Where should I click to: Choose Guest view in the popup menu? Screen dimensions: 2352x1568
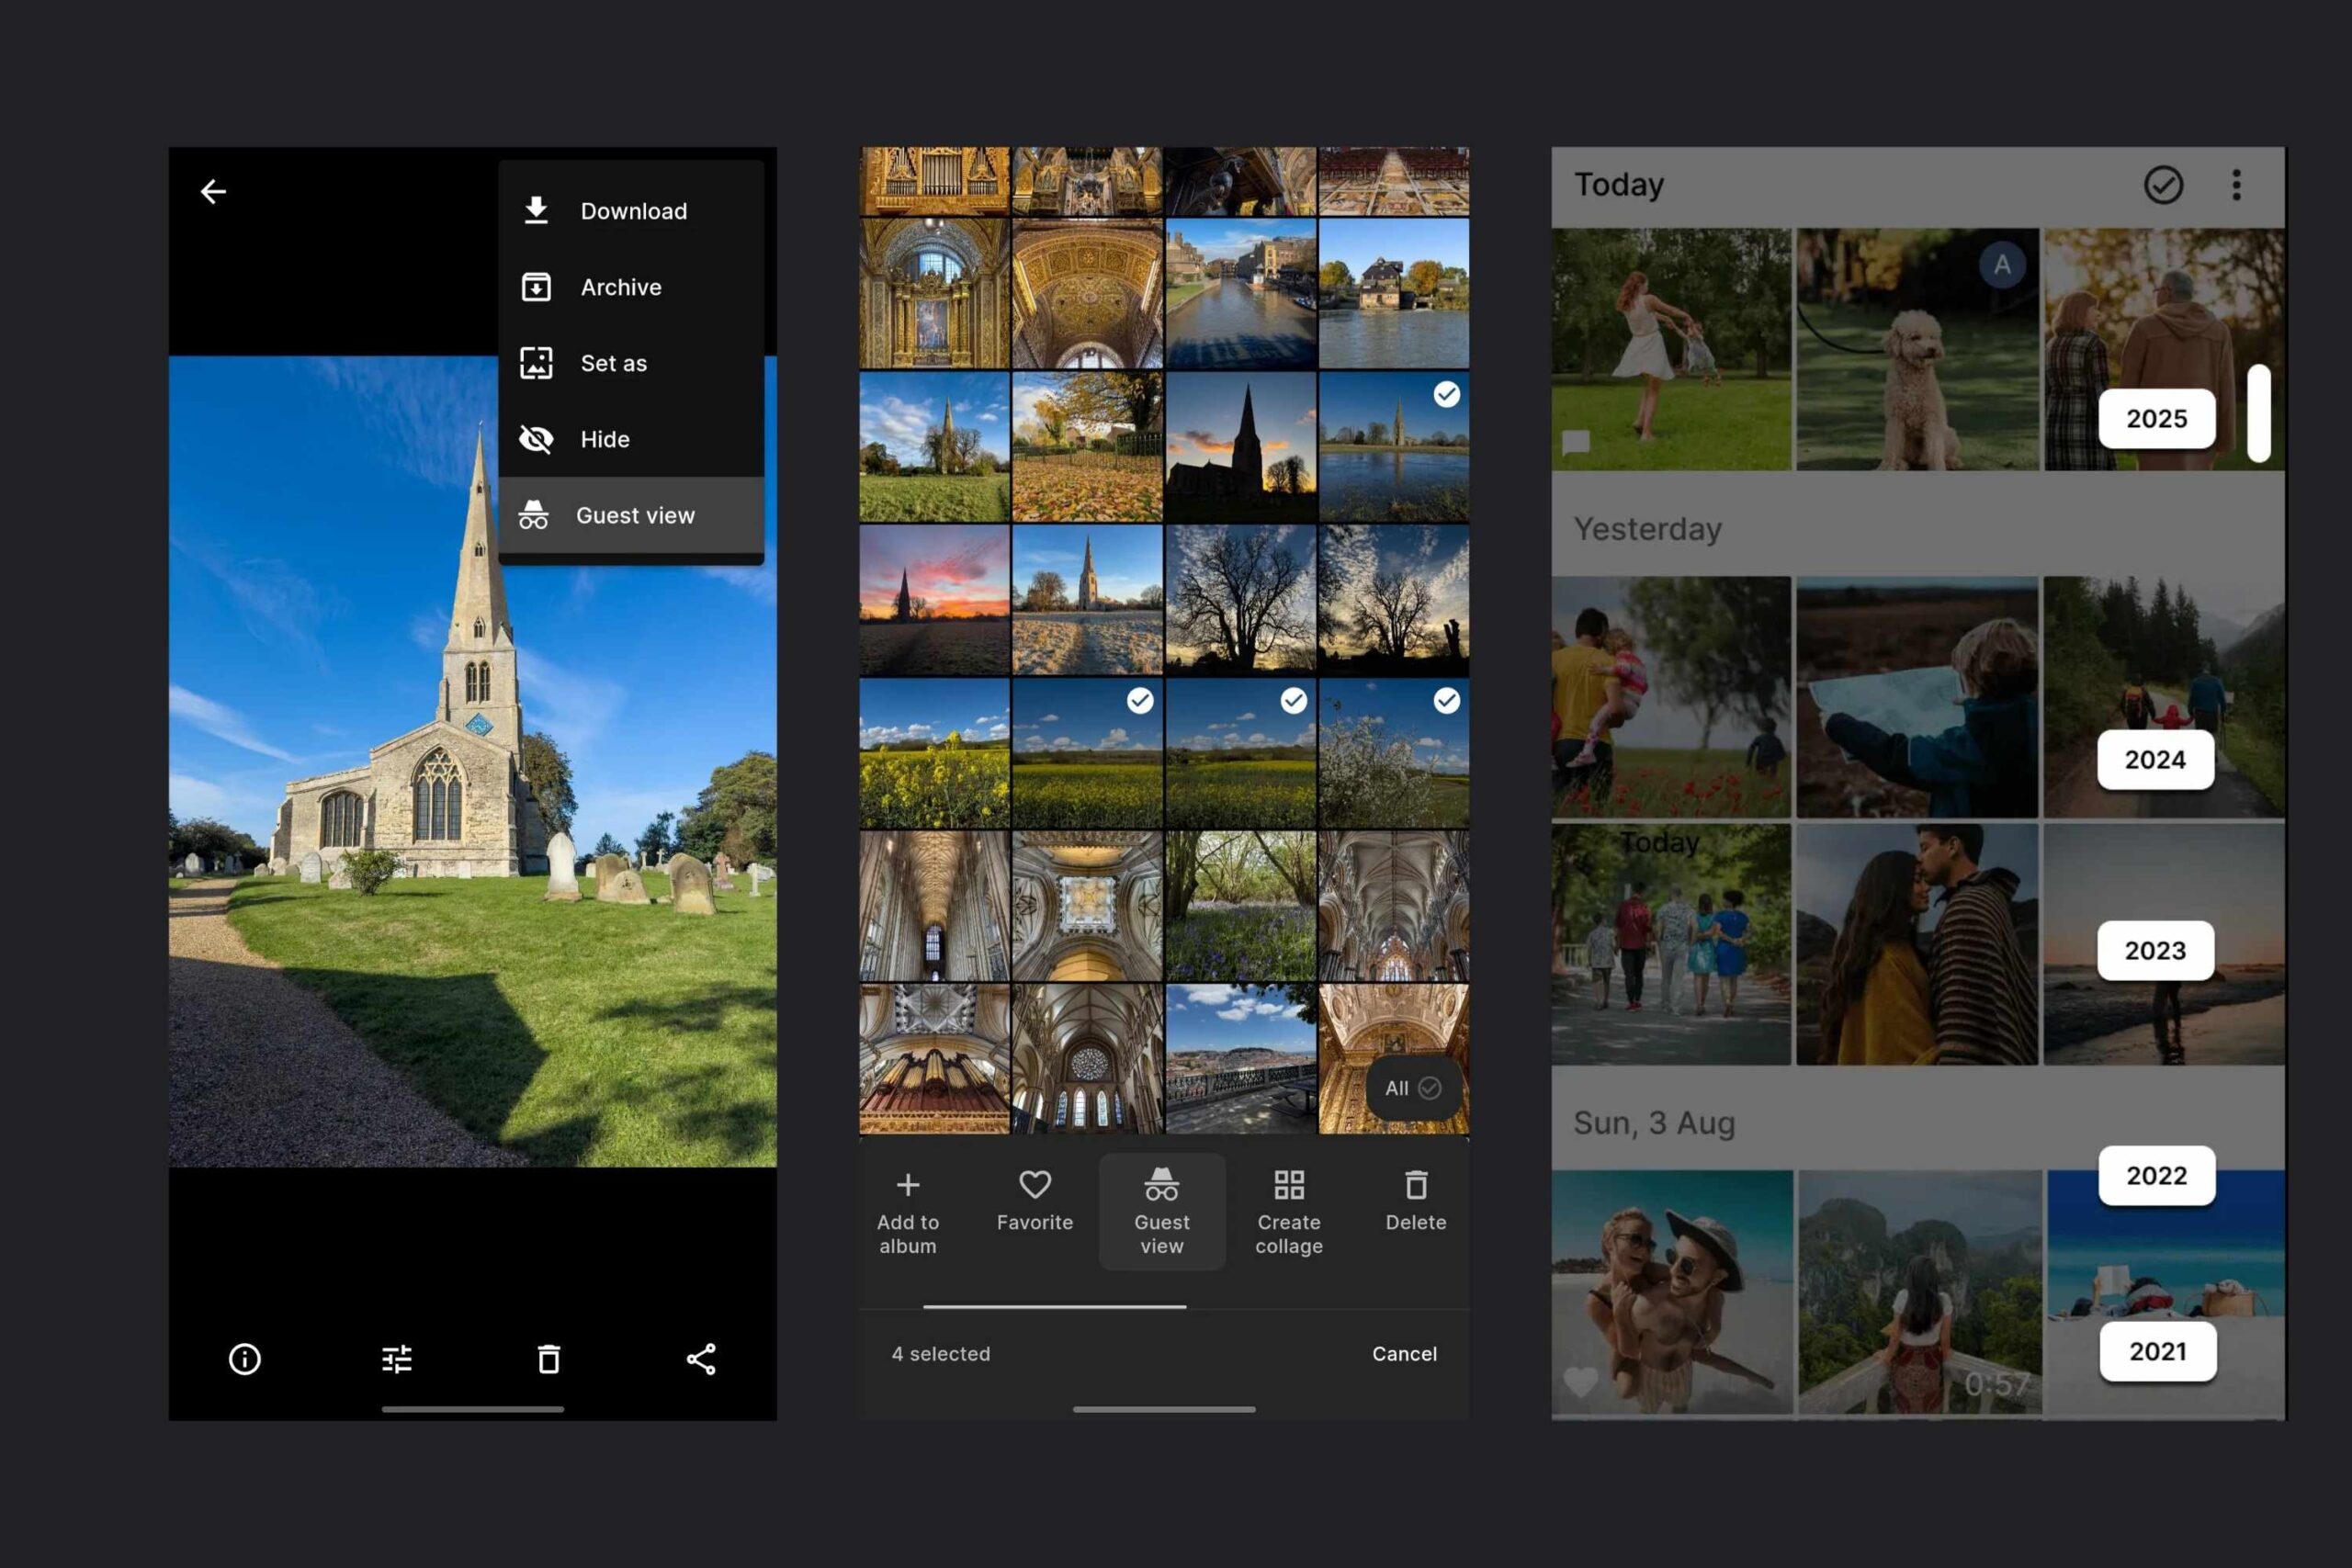tap(634, 515)
